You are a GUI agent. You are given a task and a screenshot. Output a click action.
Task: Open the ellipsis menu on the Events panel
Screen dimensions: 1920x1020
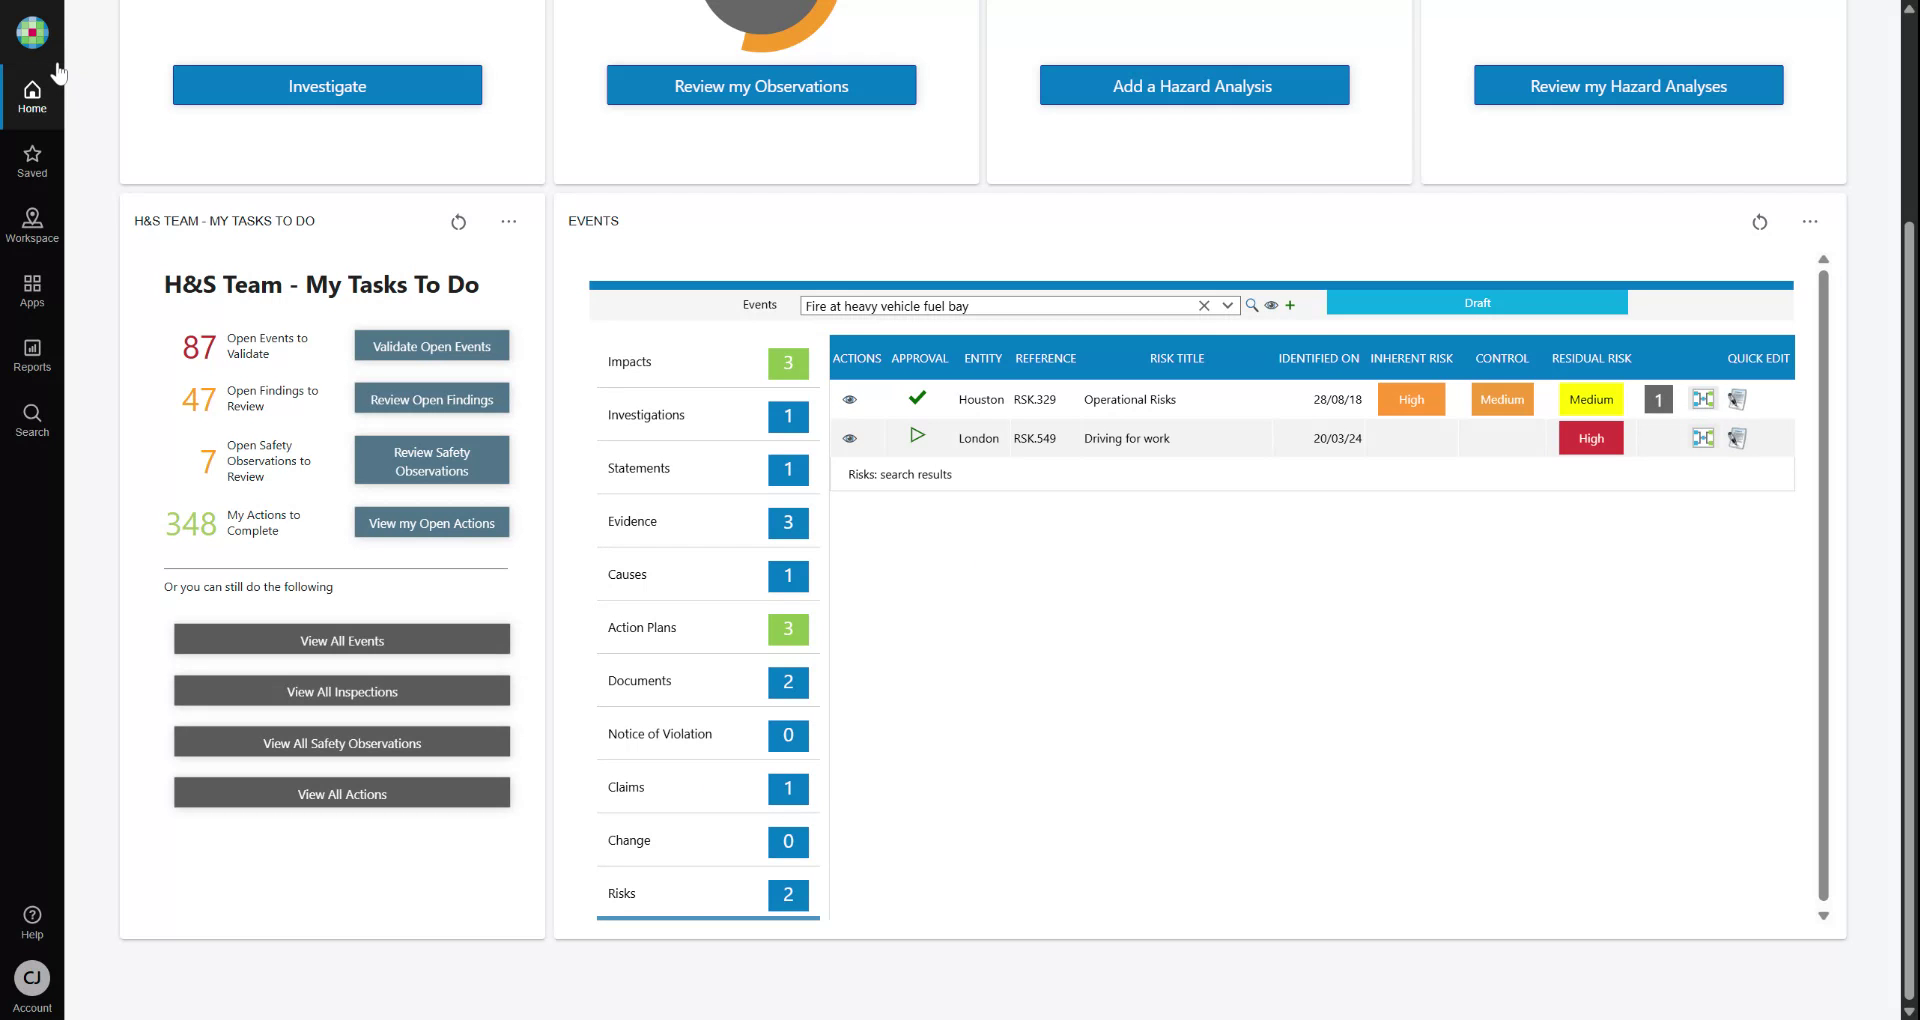[x=1811, y=222]
